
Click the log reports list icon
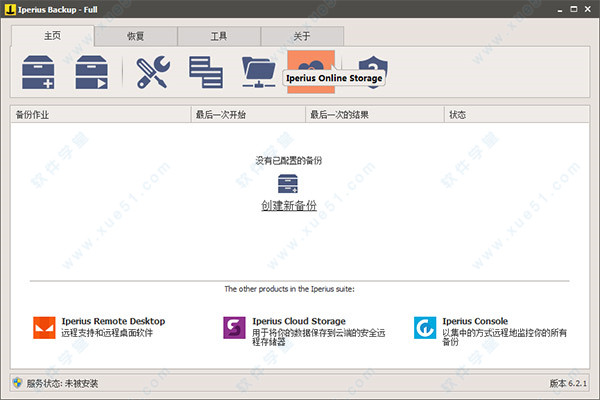coord(206,72)
